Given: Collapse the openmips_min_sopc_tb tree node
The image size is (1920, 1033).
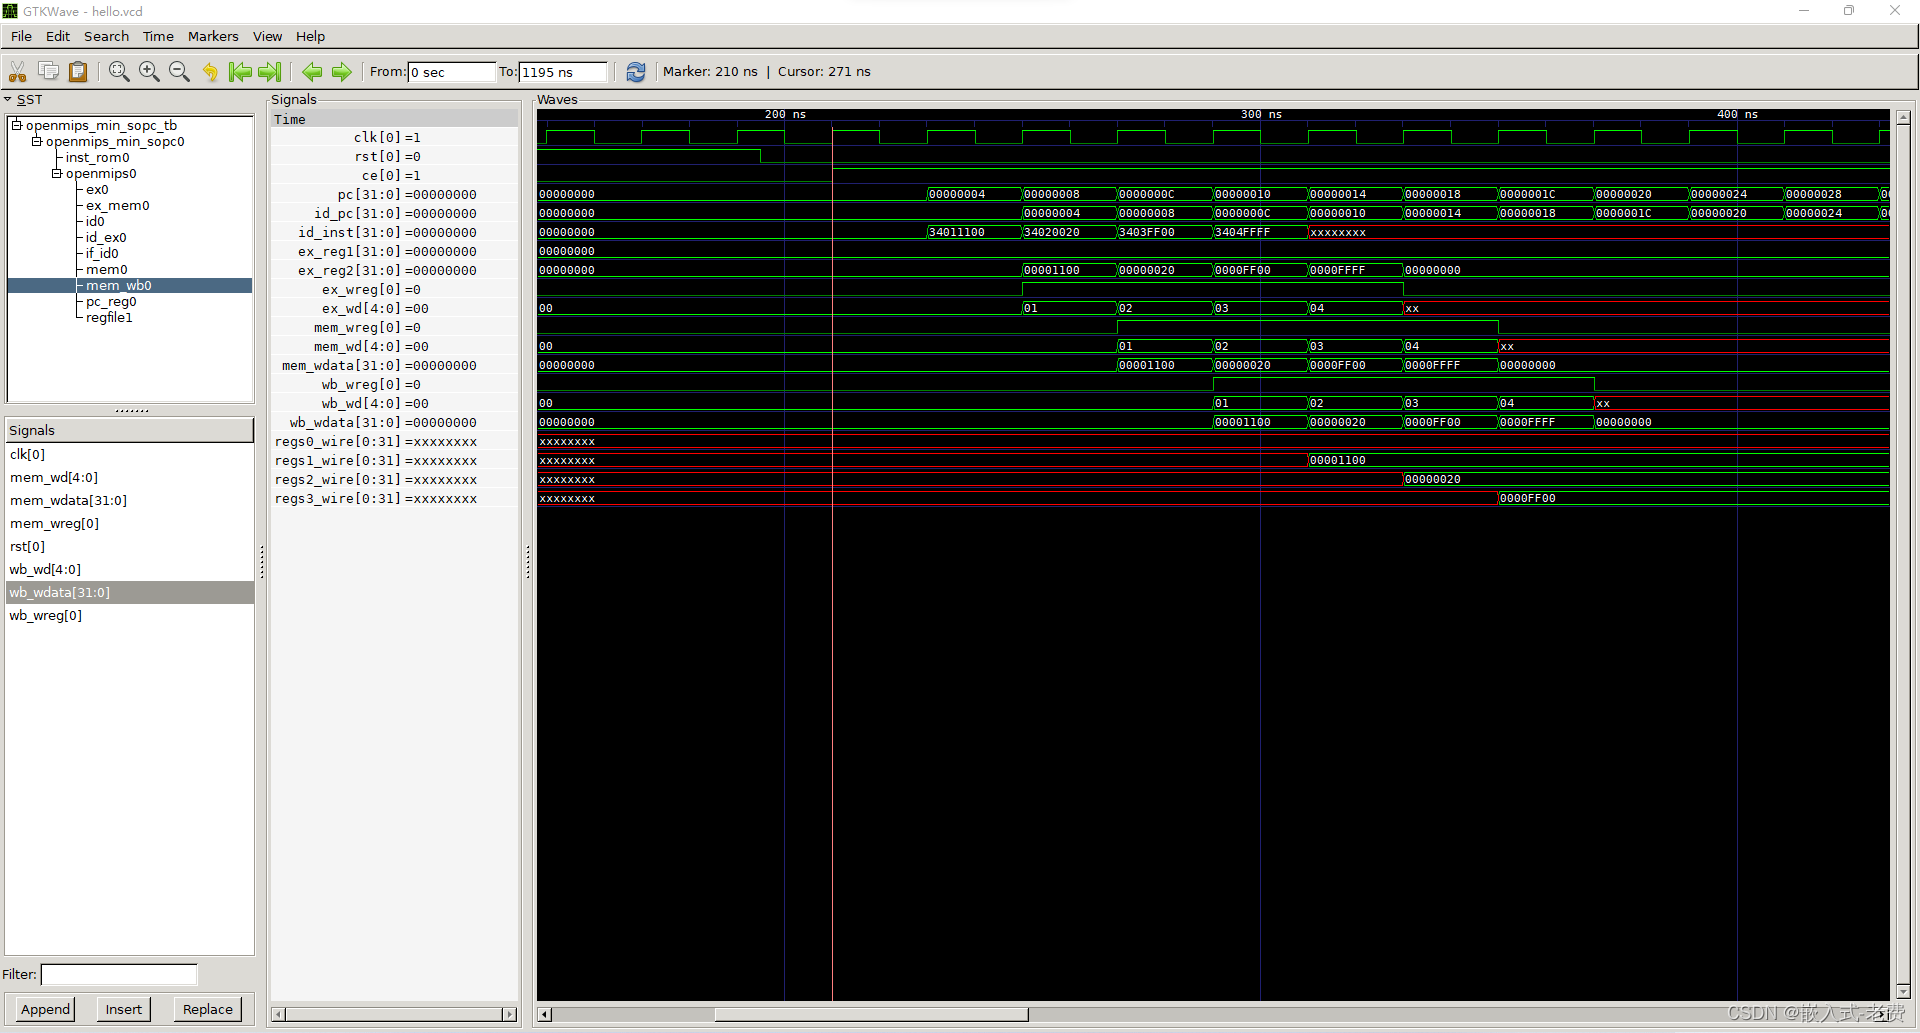Looking at the screenshot, I should (x=17, y=125).
